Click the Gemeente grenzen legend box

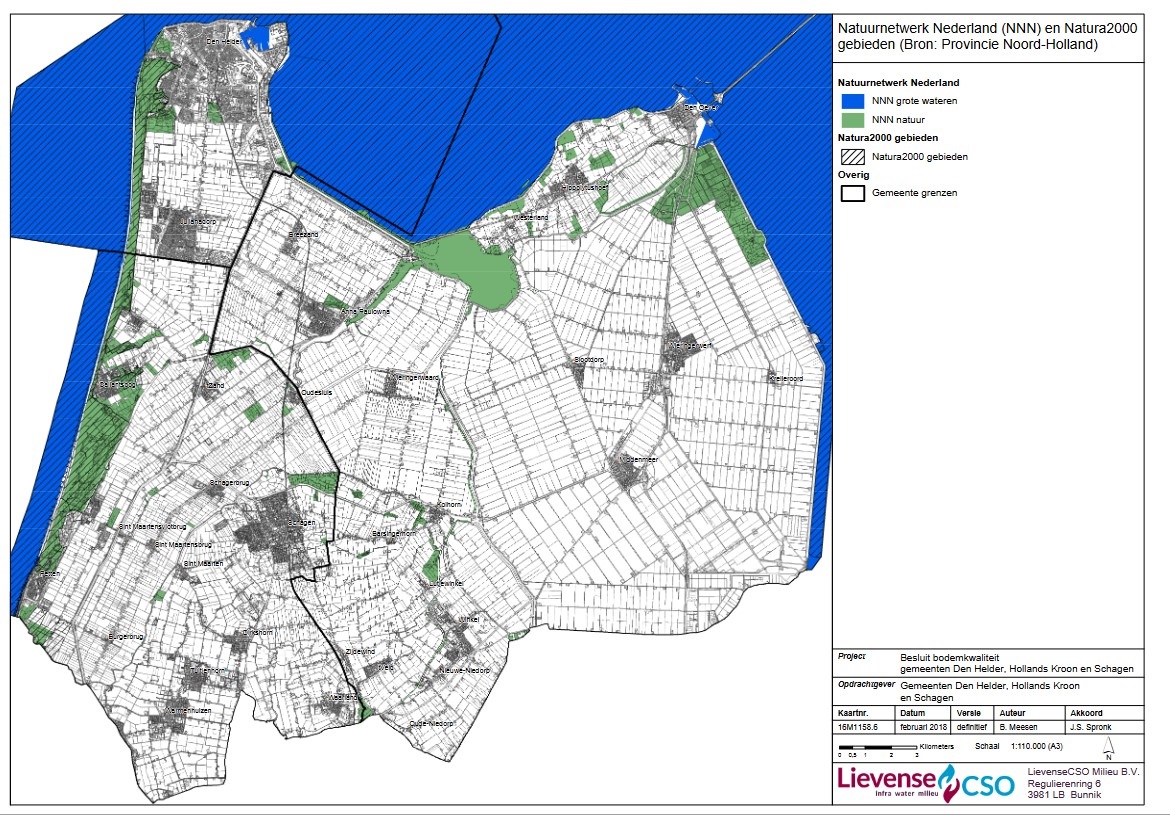854,193
